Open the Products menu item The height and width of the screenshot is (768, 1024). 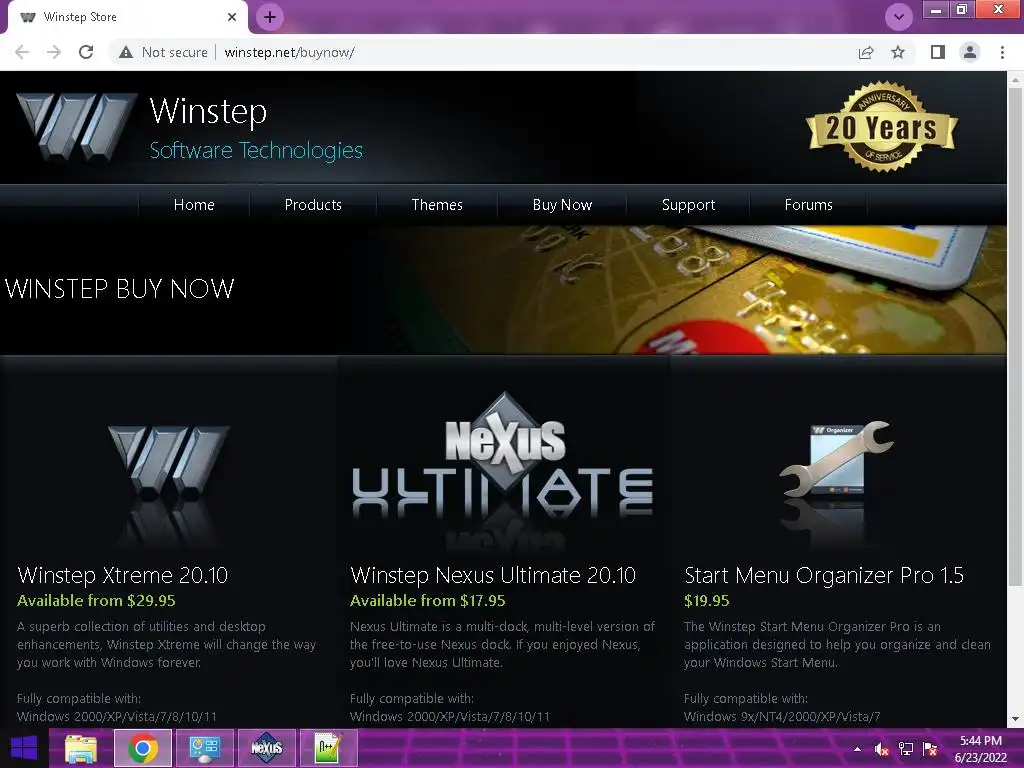click(313, 205)
